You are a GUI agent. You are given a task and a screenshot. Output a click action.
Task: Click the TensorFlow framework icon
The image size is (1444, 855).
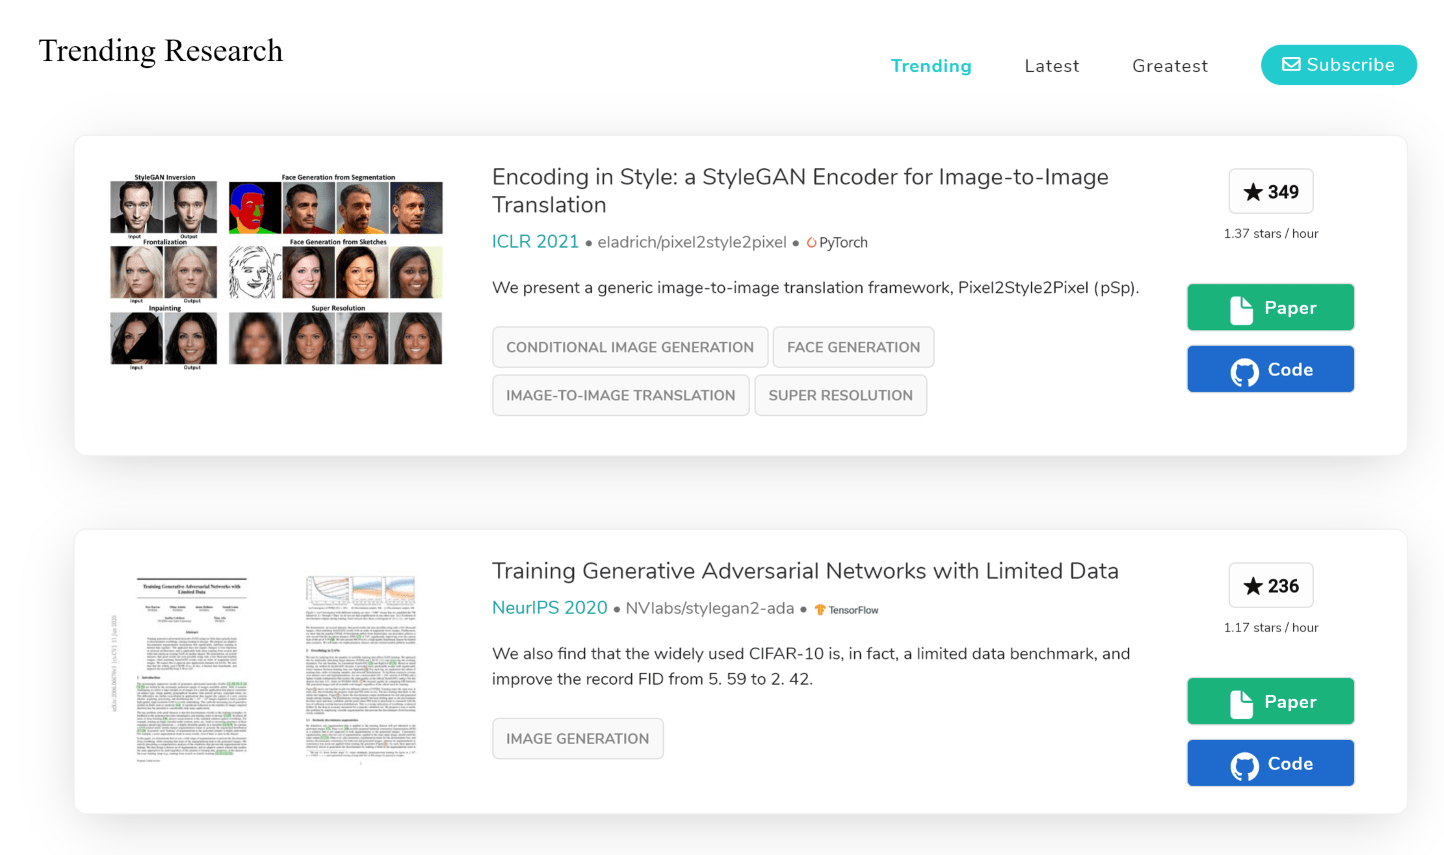click(820, 610)
